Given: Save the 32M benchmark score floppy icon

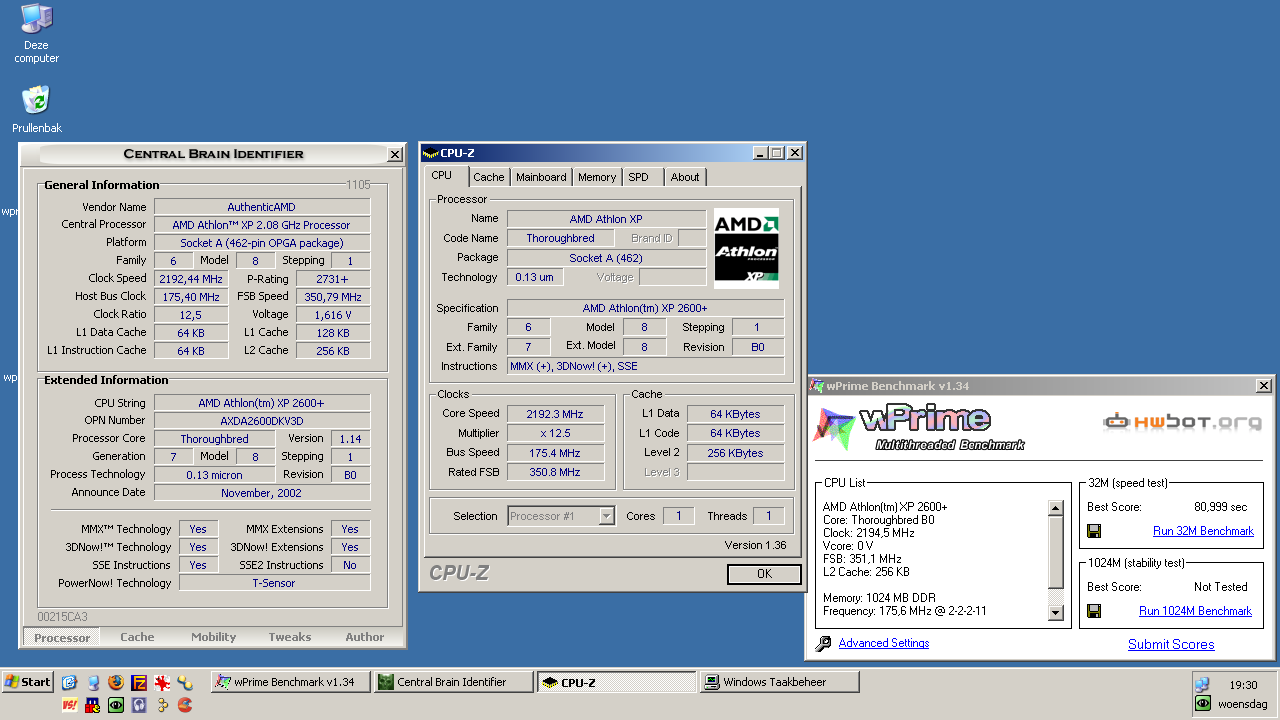Looking at the screenshot, I should 1094,531.
